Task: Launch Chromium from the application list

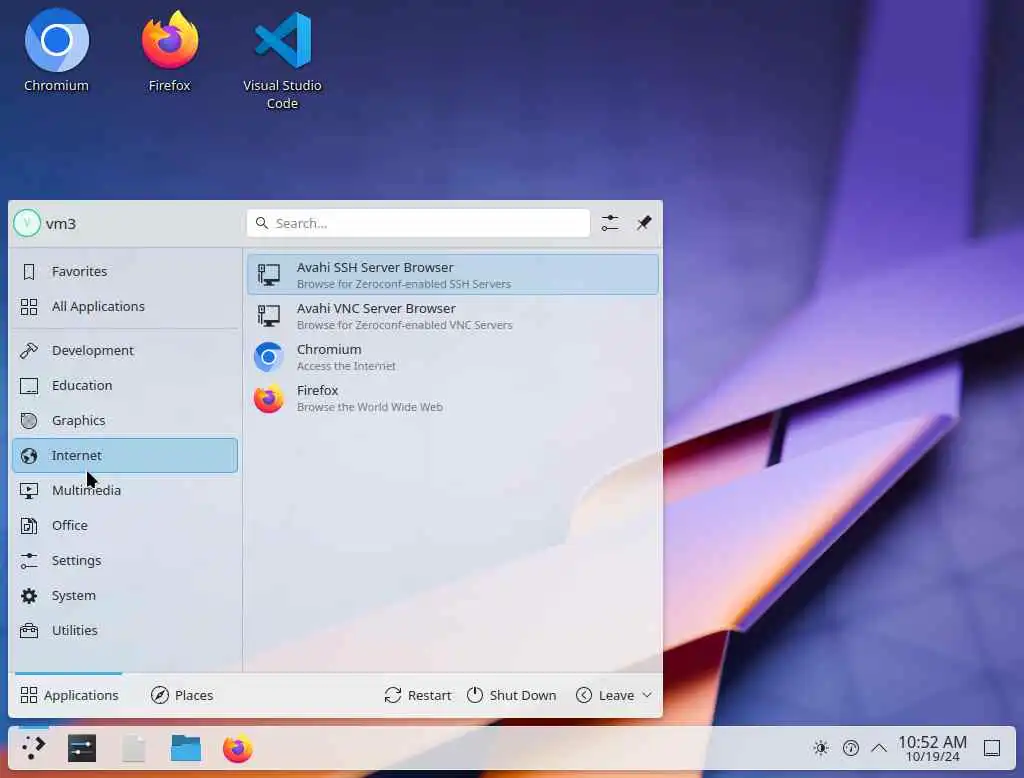Action: pos(453,357)
